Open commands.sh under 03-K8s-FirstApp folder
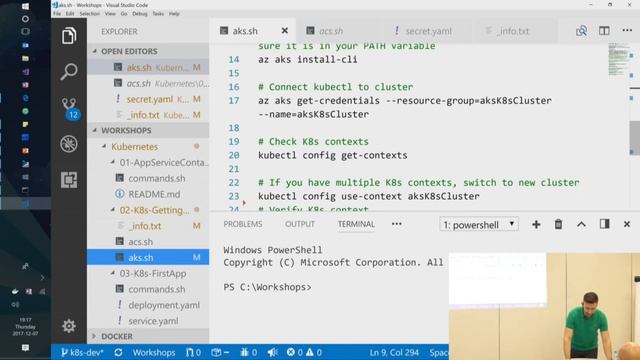Image resolution: width=640 pixels, height=360 pixels. click(x=148, y=289)
